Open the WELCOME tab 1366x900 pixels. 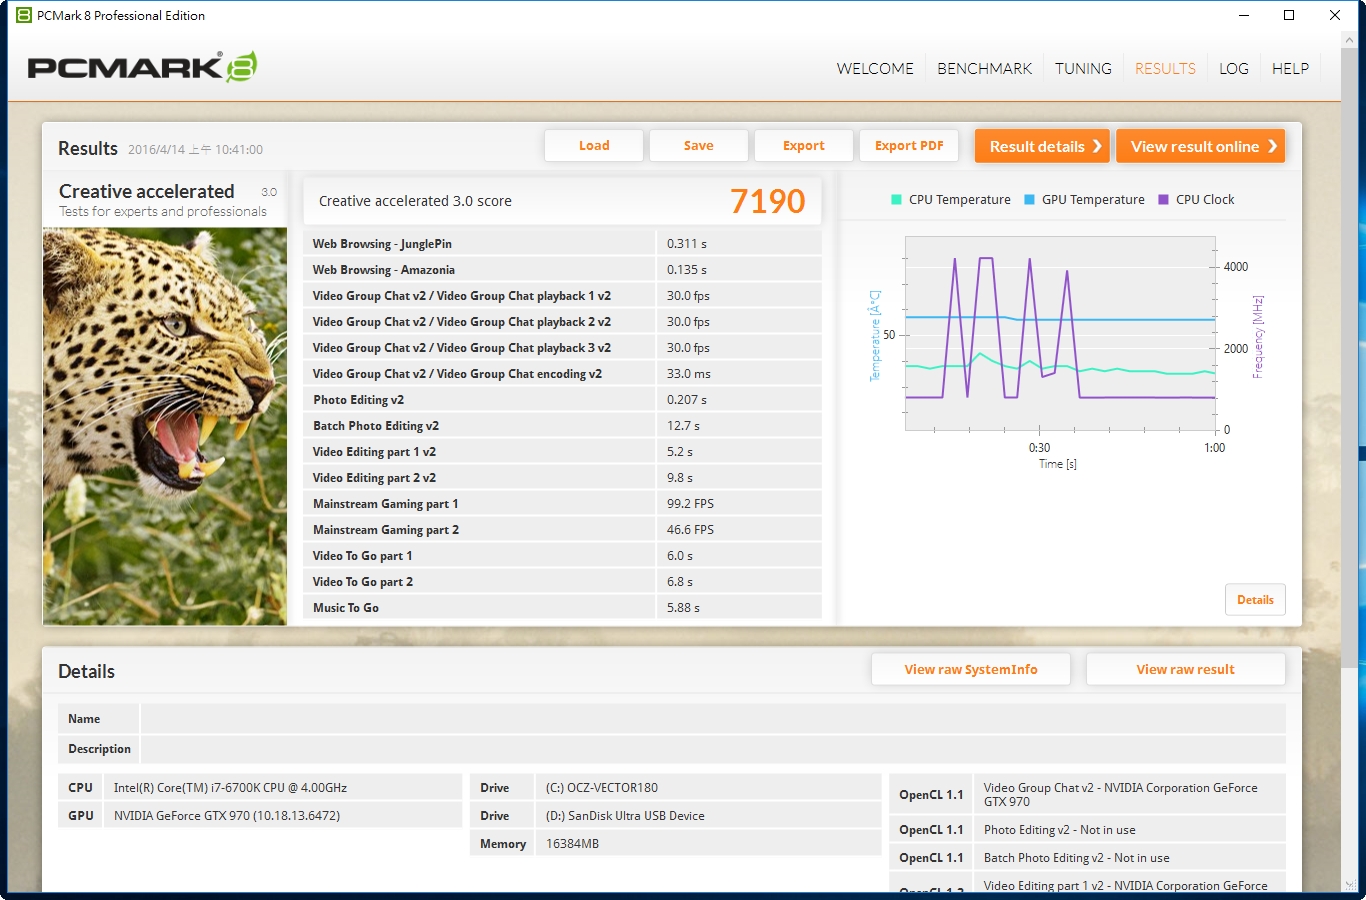[875, 69]
